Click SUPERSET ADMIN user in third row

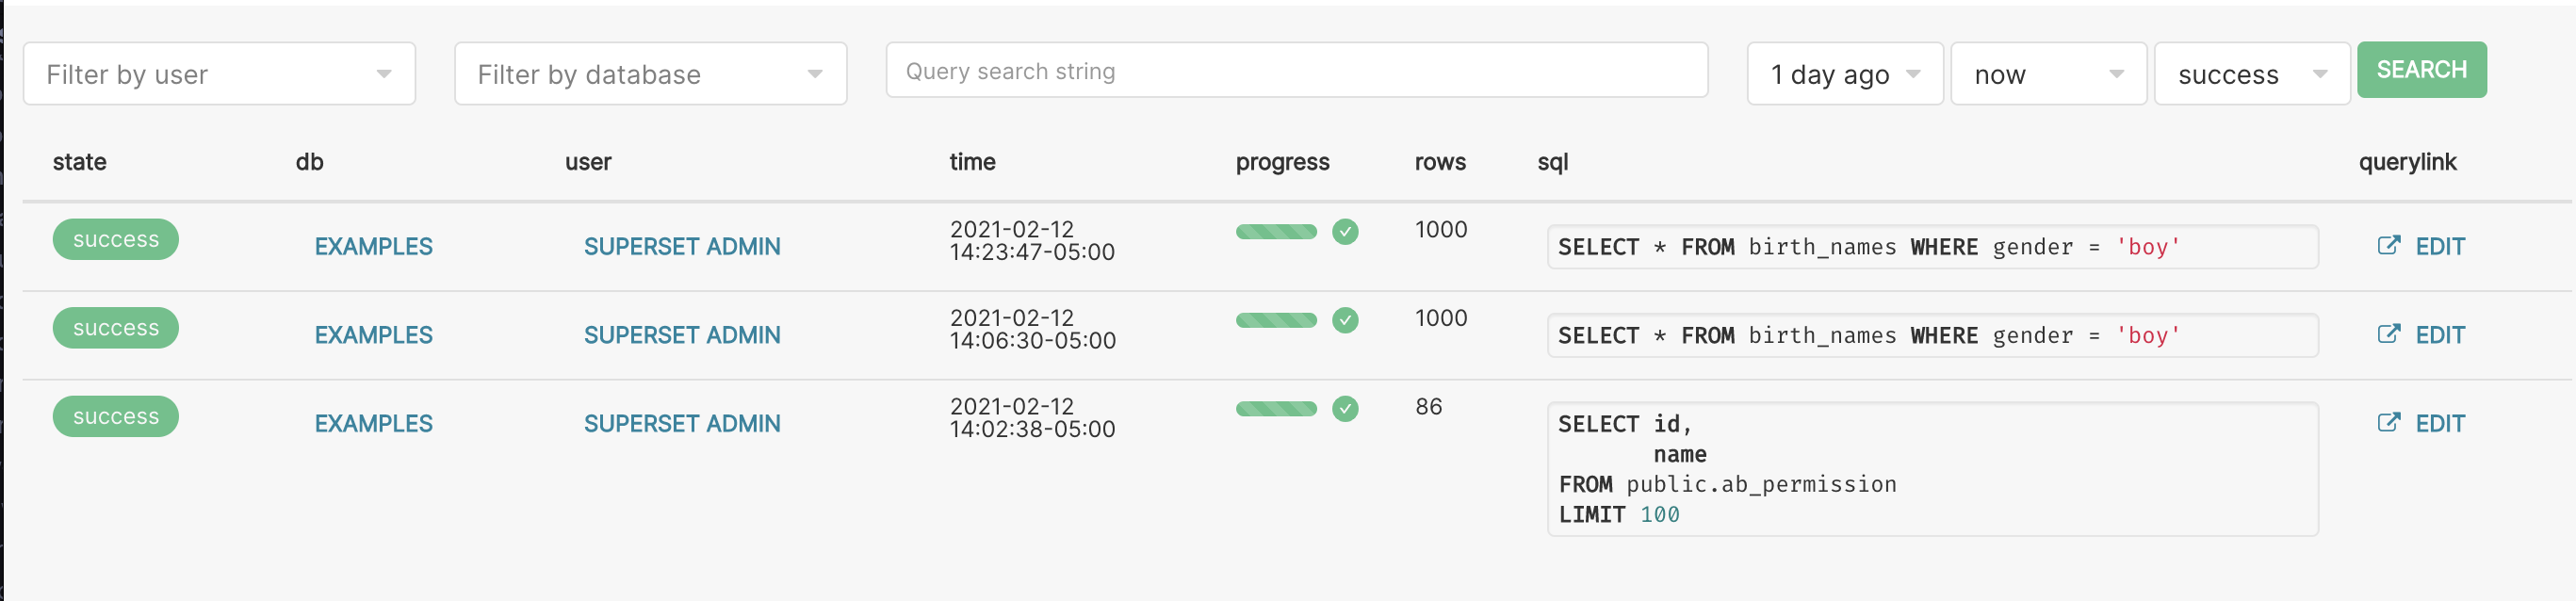point(682,424)
